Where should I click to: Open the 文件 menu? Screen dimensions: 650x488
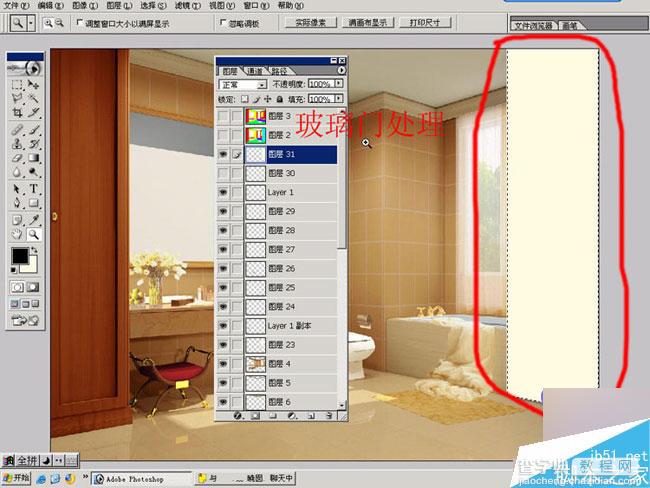tap(17, 6)
